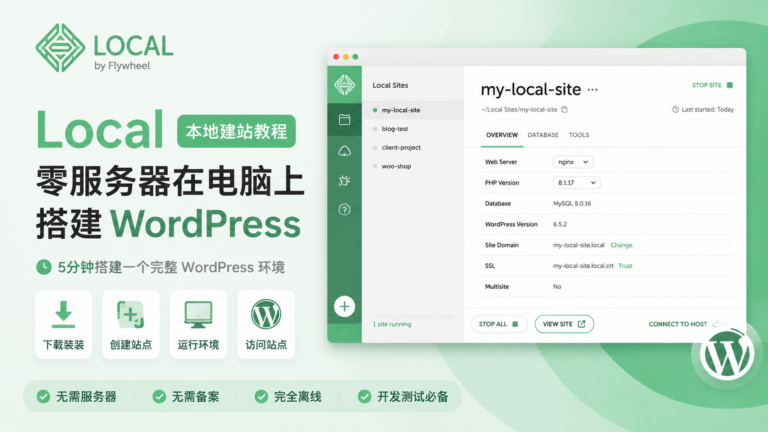Click the WordPress Version 6.5.2 value
This screenshot has height=432, width=768.
click(x=560, y=224)
